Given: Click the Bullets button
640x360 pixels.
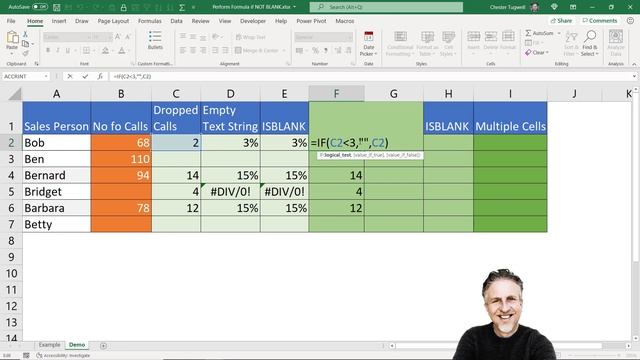Looking at the screenshot, I should click(x=155, y=40).
